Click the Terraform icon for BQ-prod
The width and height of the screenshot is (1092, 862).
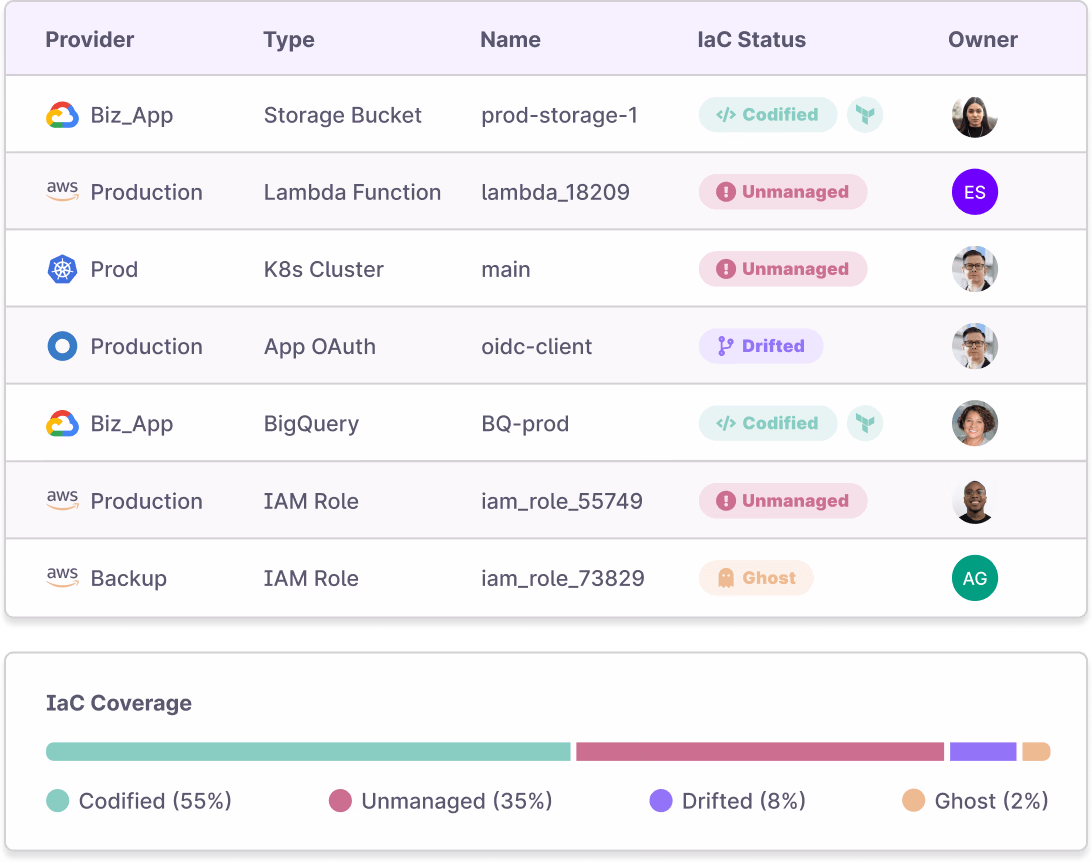(865, 423)
